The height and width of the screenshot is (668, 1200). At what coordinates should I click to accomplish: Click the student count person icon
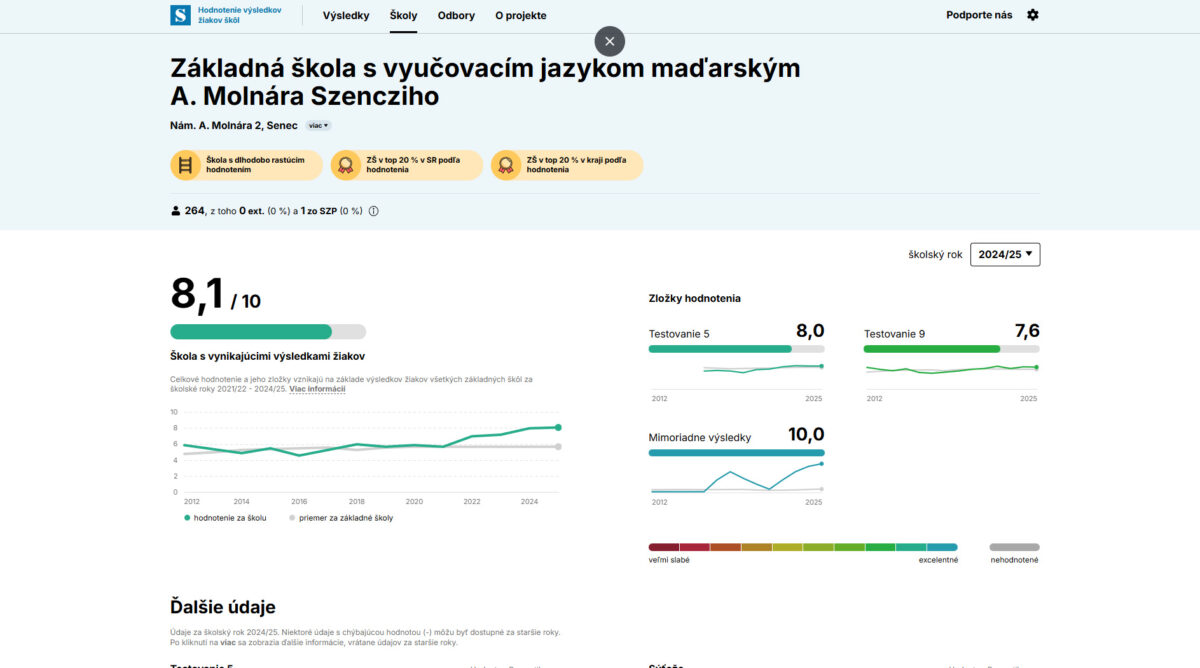click(176, 211)
